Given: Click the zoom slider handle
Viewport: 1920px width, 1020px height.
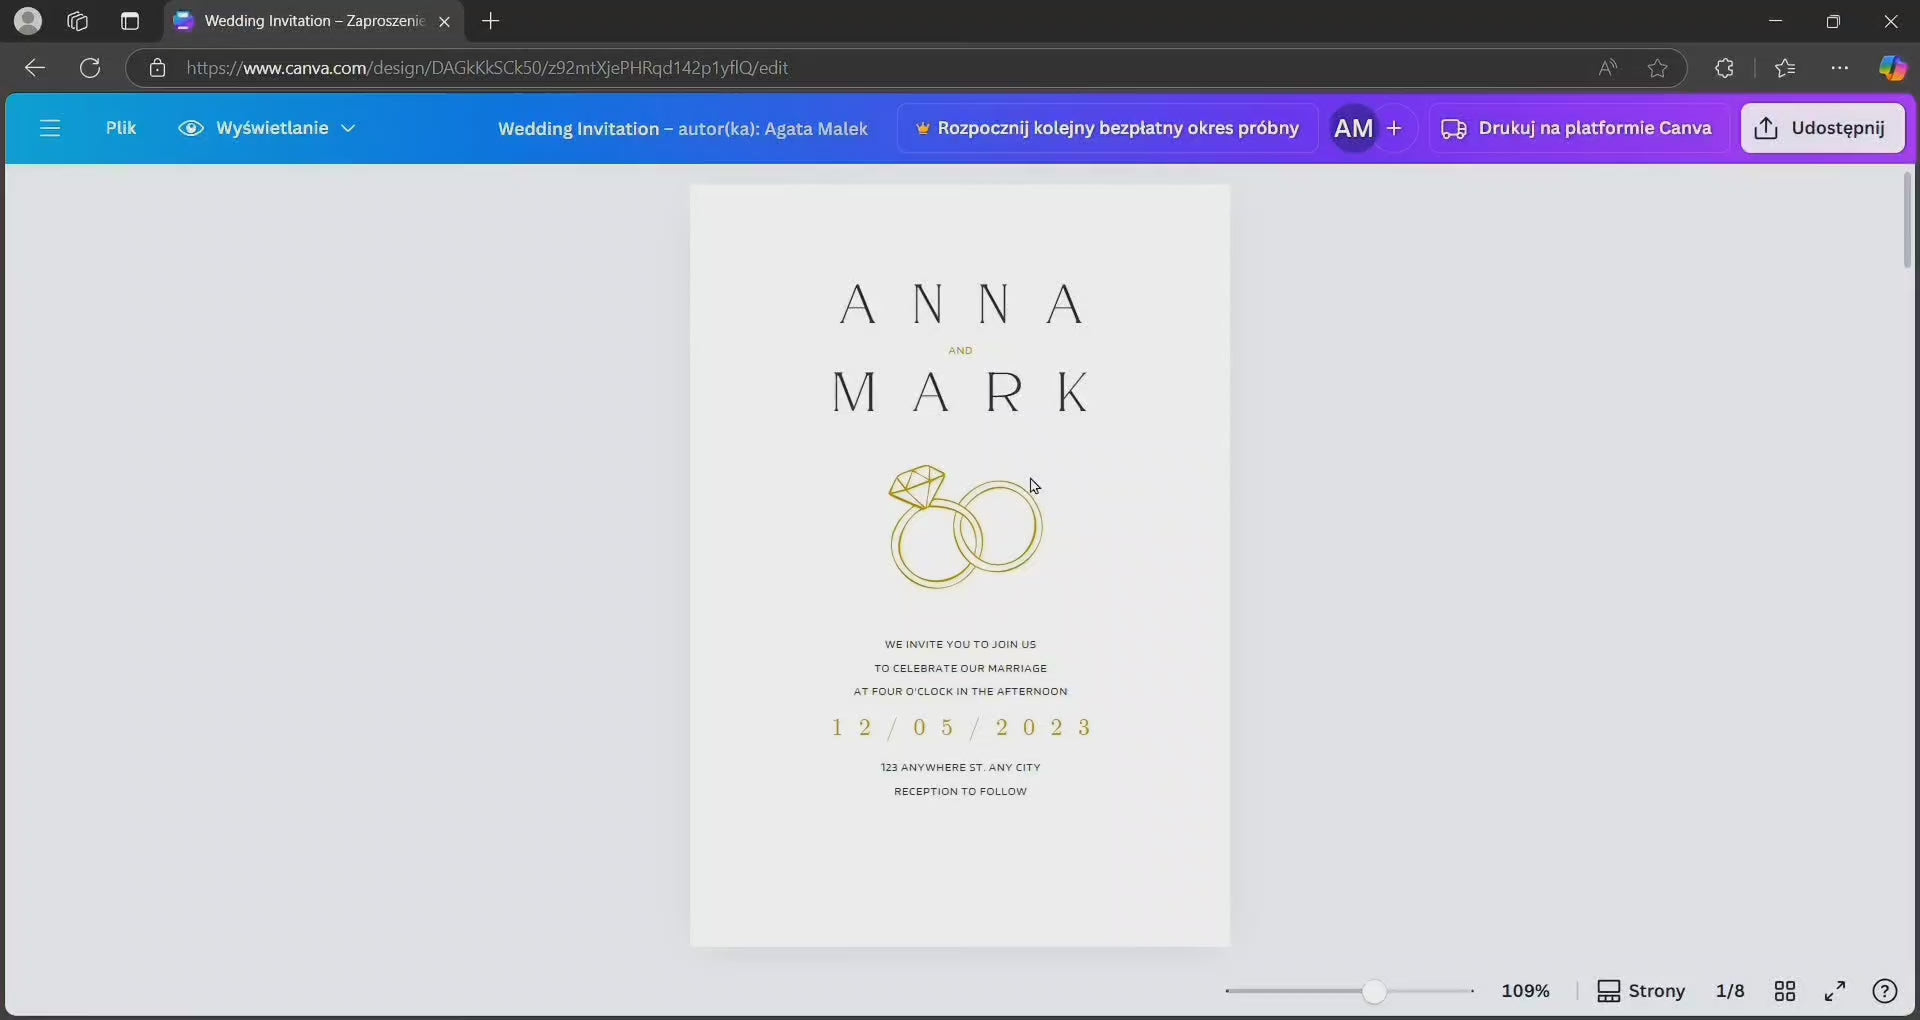Looking at the screenshot, I should [x=1374, y=991].
